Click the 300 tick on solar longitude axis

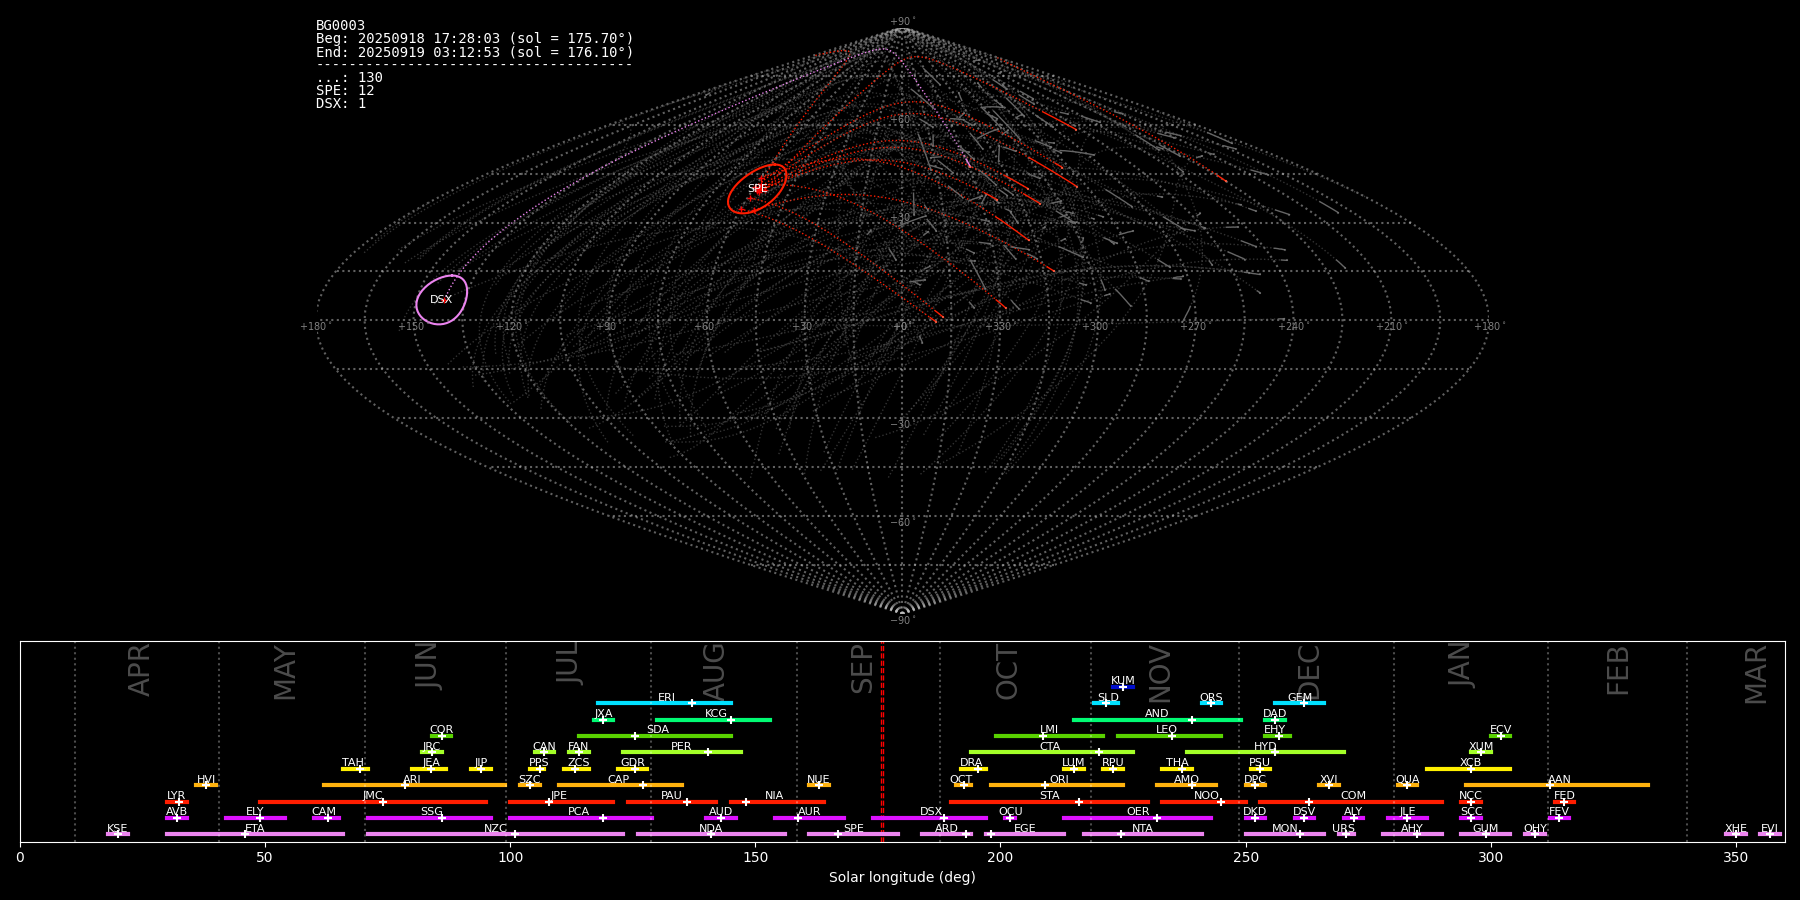[x=1490, y=857]
